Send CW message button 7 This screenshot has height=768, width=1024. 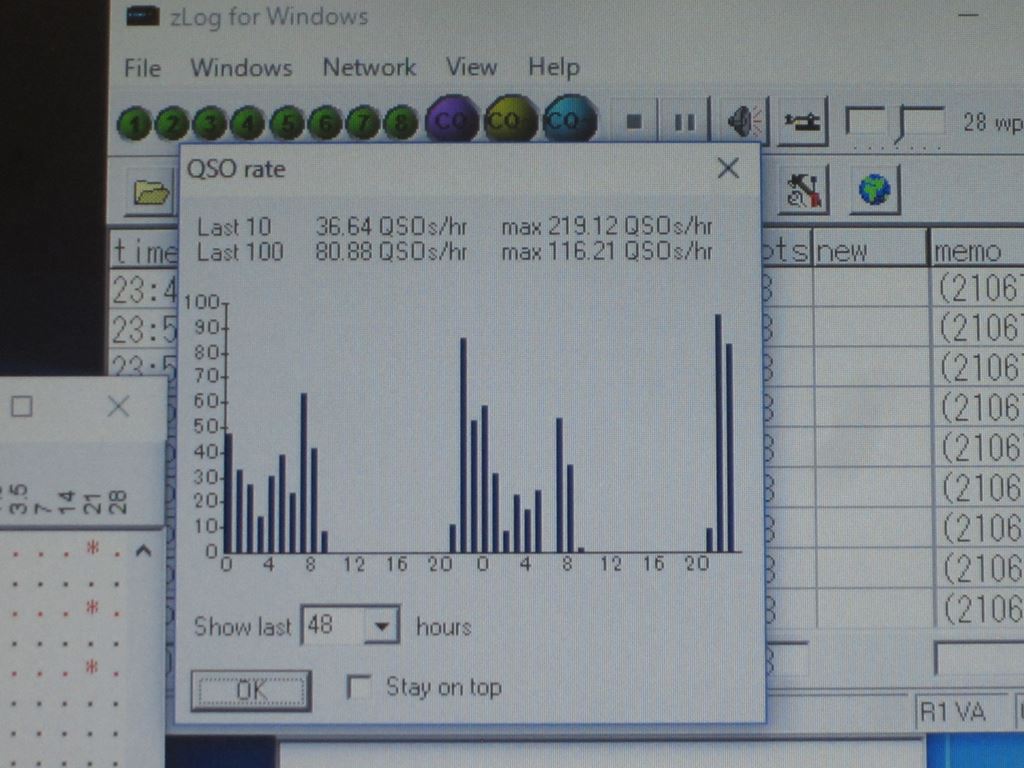[363, 123]
